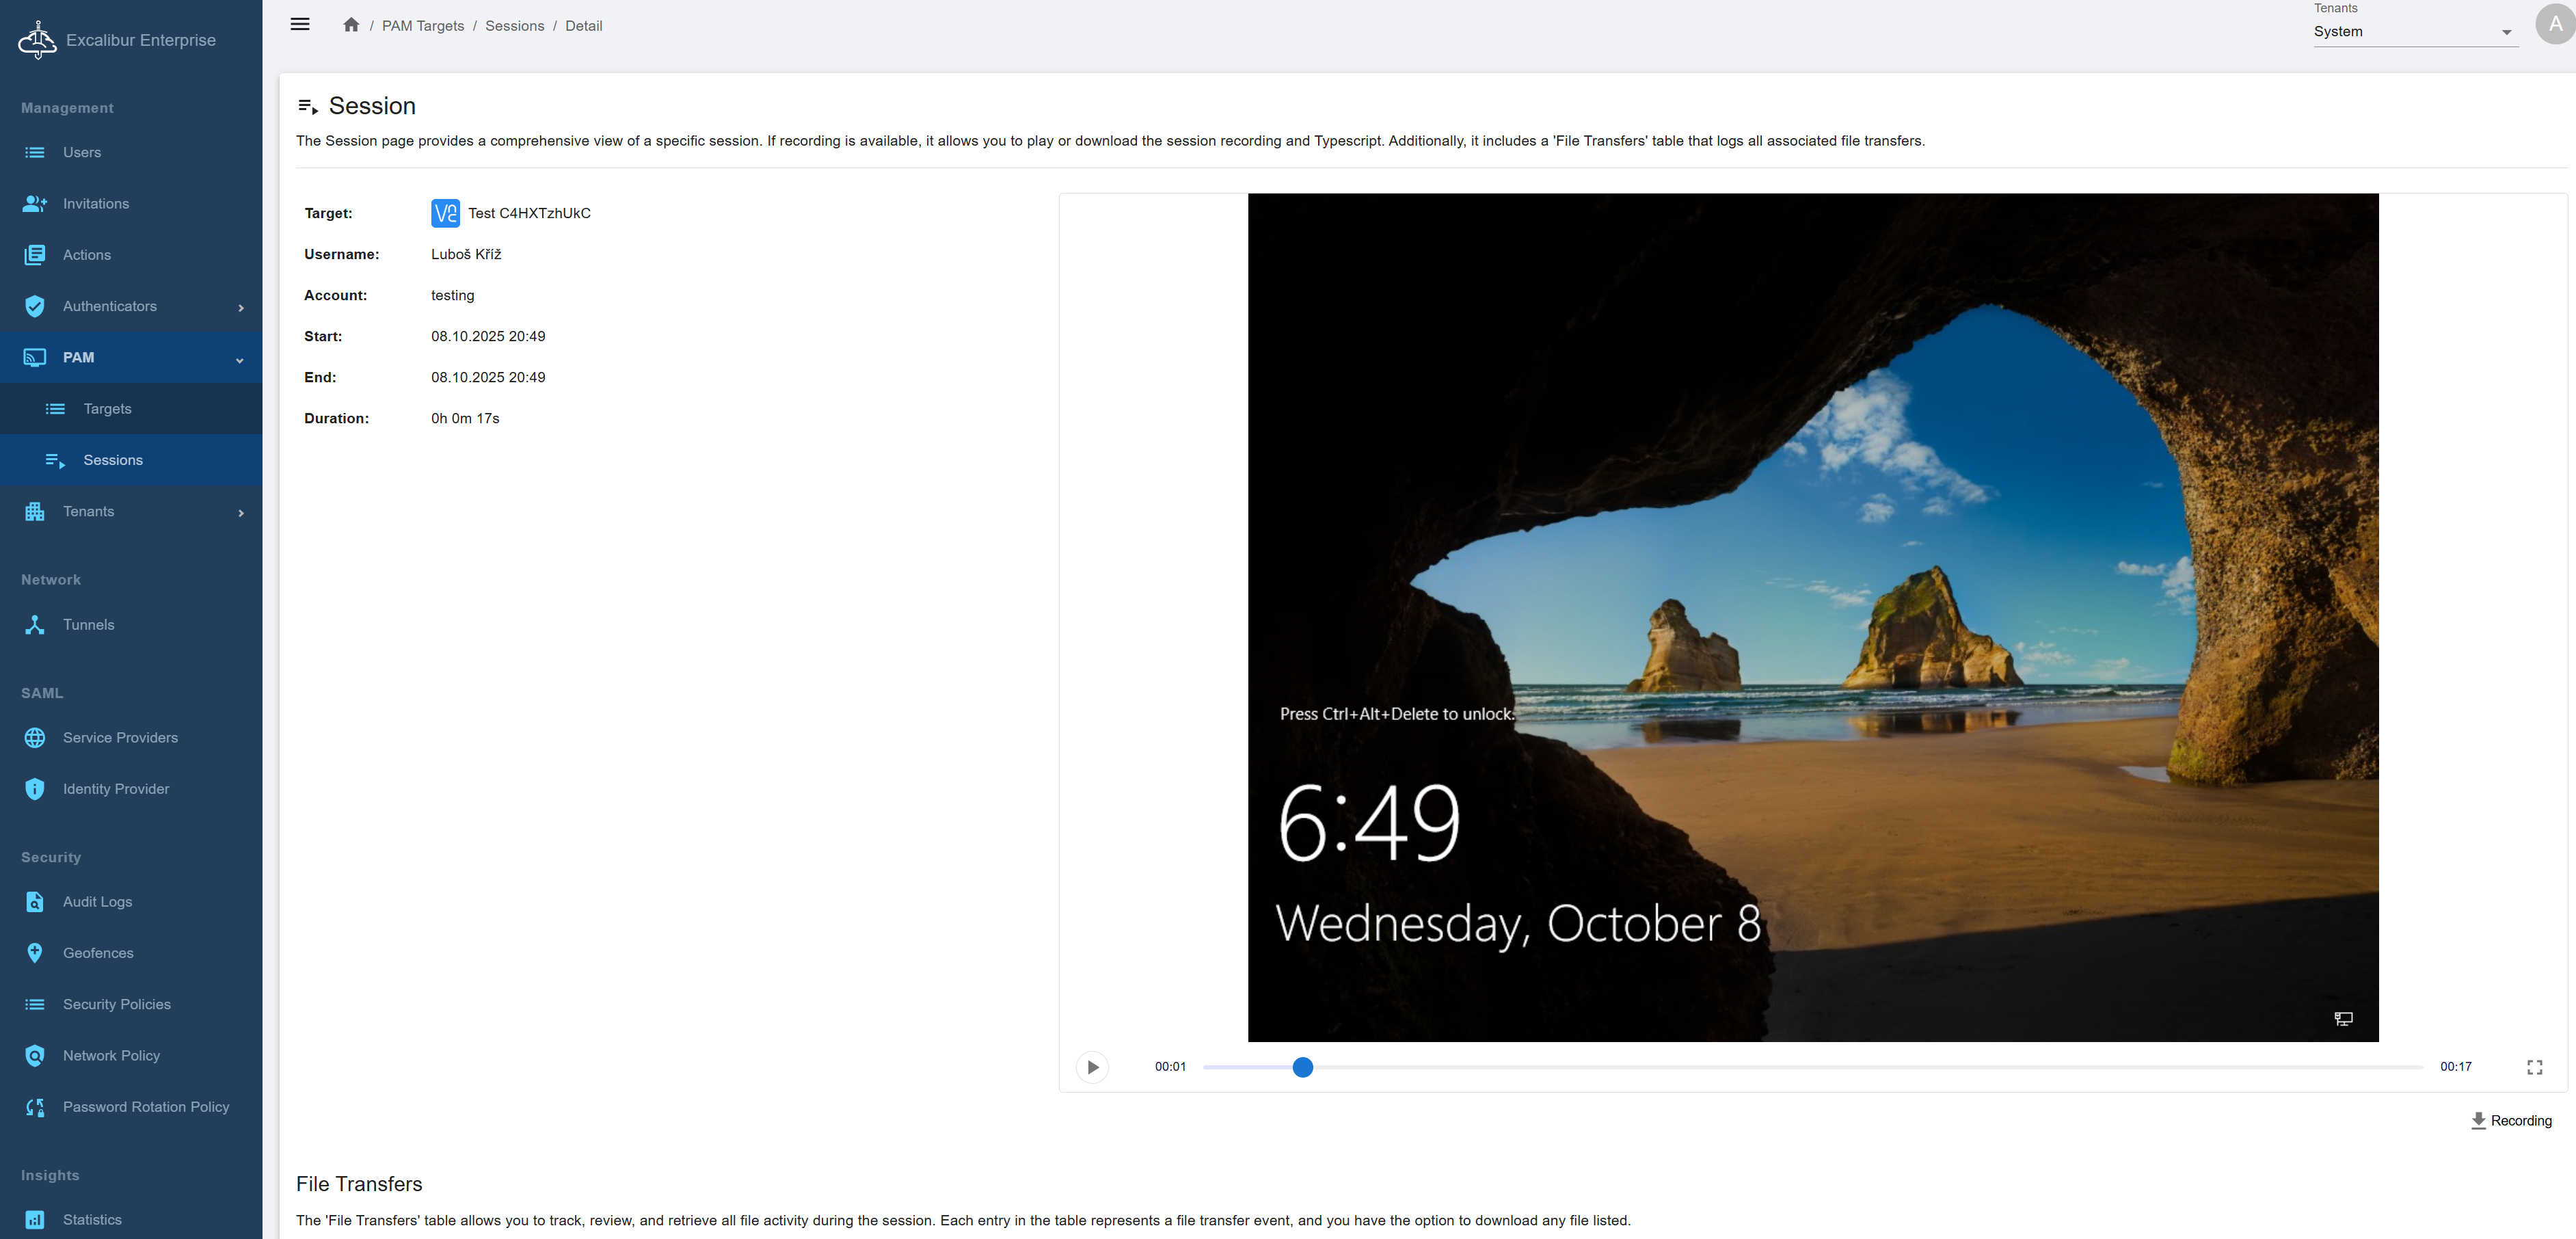The width and height of the screenshot is (2576, 1239).
Task: Click the Excalibur Enterprise logo icon
Action: pyautogui.click(x=37, y=40)
